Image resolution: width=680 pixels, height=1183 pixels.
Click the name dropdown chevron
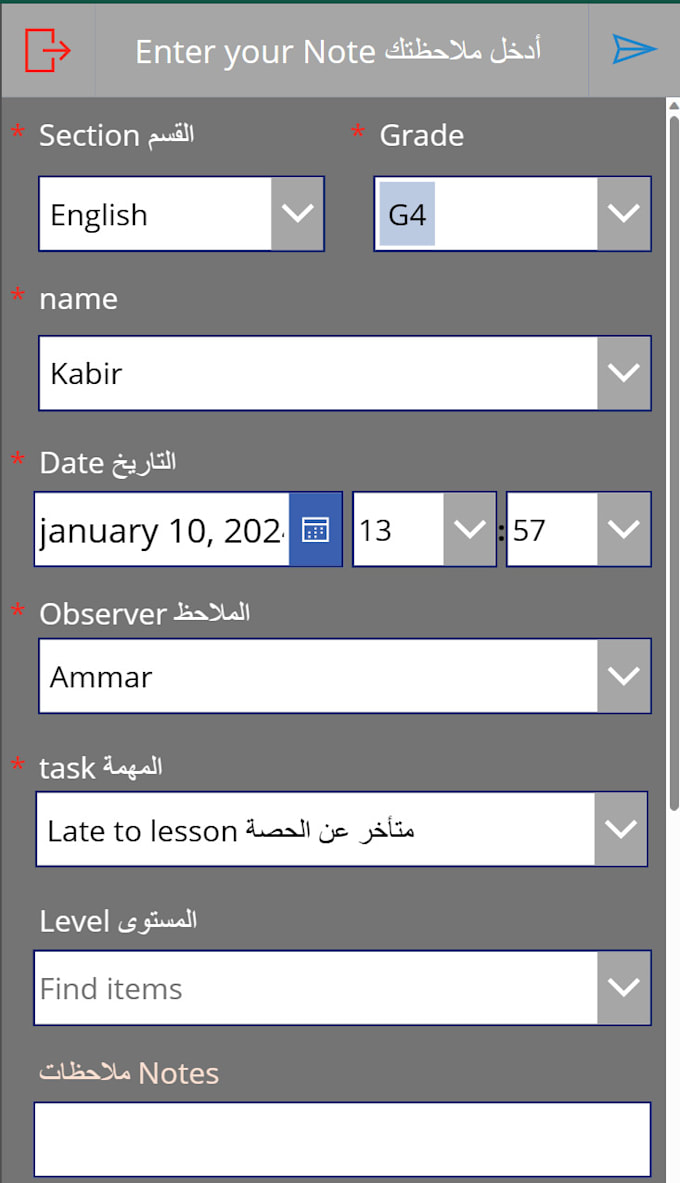coord(624,373)
